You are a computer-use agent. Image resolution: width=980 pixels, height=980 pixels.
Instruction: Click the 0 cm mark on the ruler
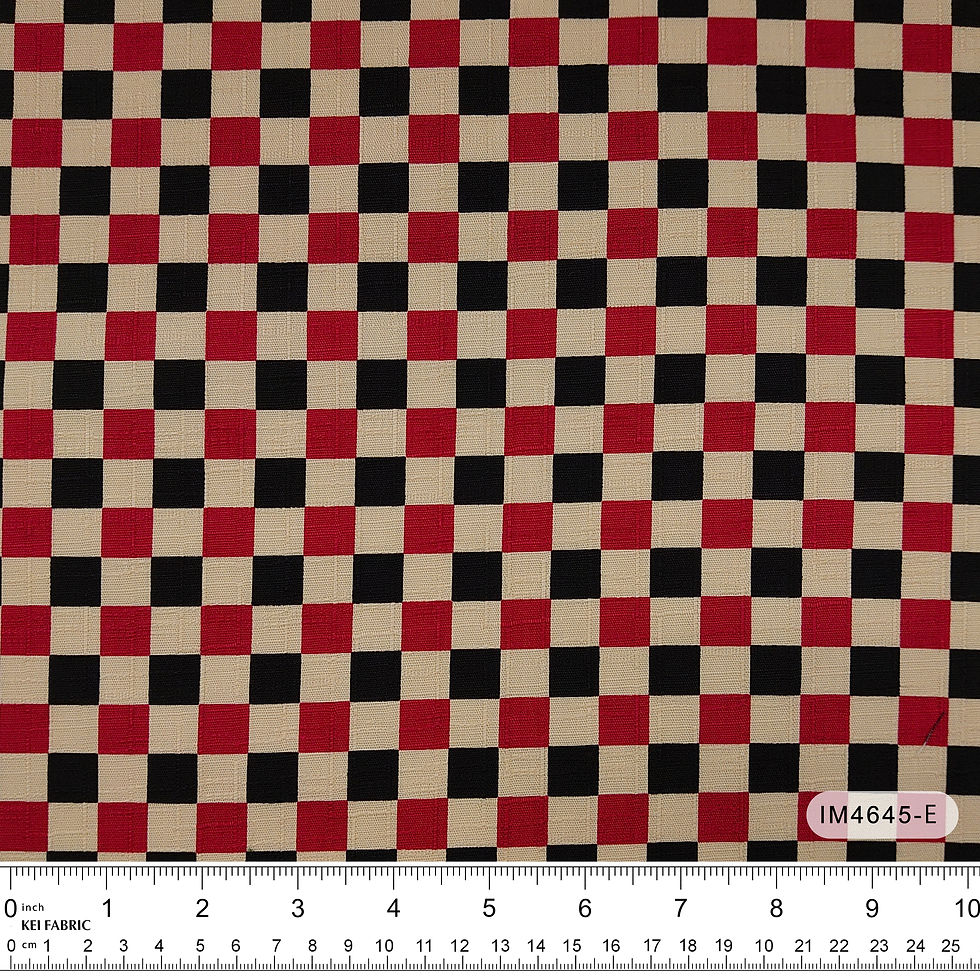pos(10,946)
